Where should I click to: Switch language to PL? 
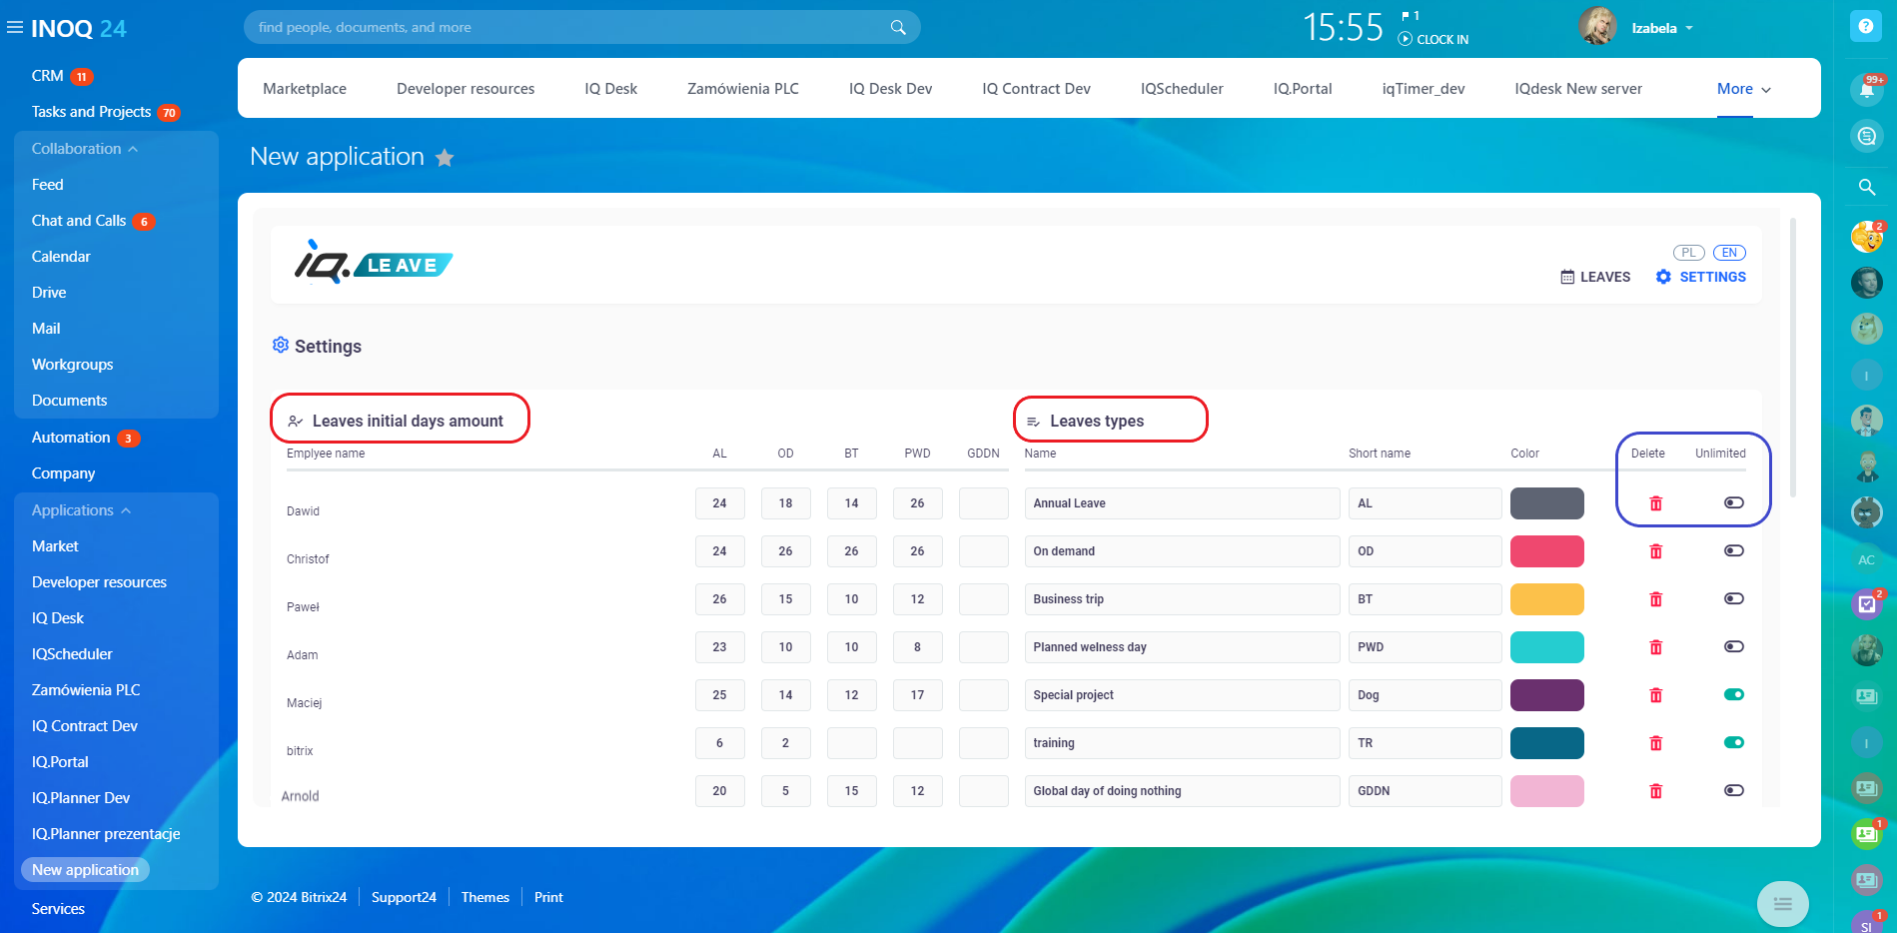[1689, 253]
